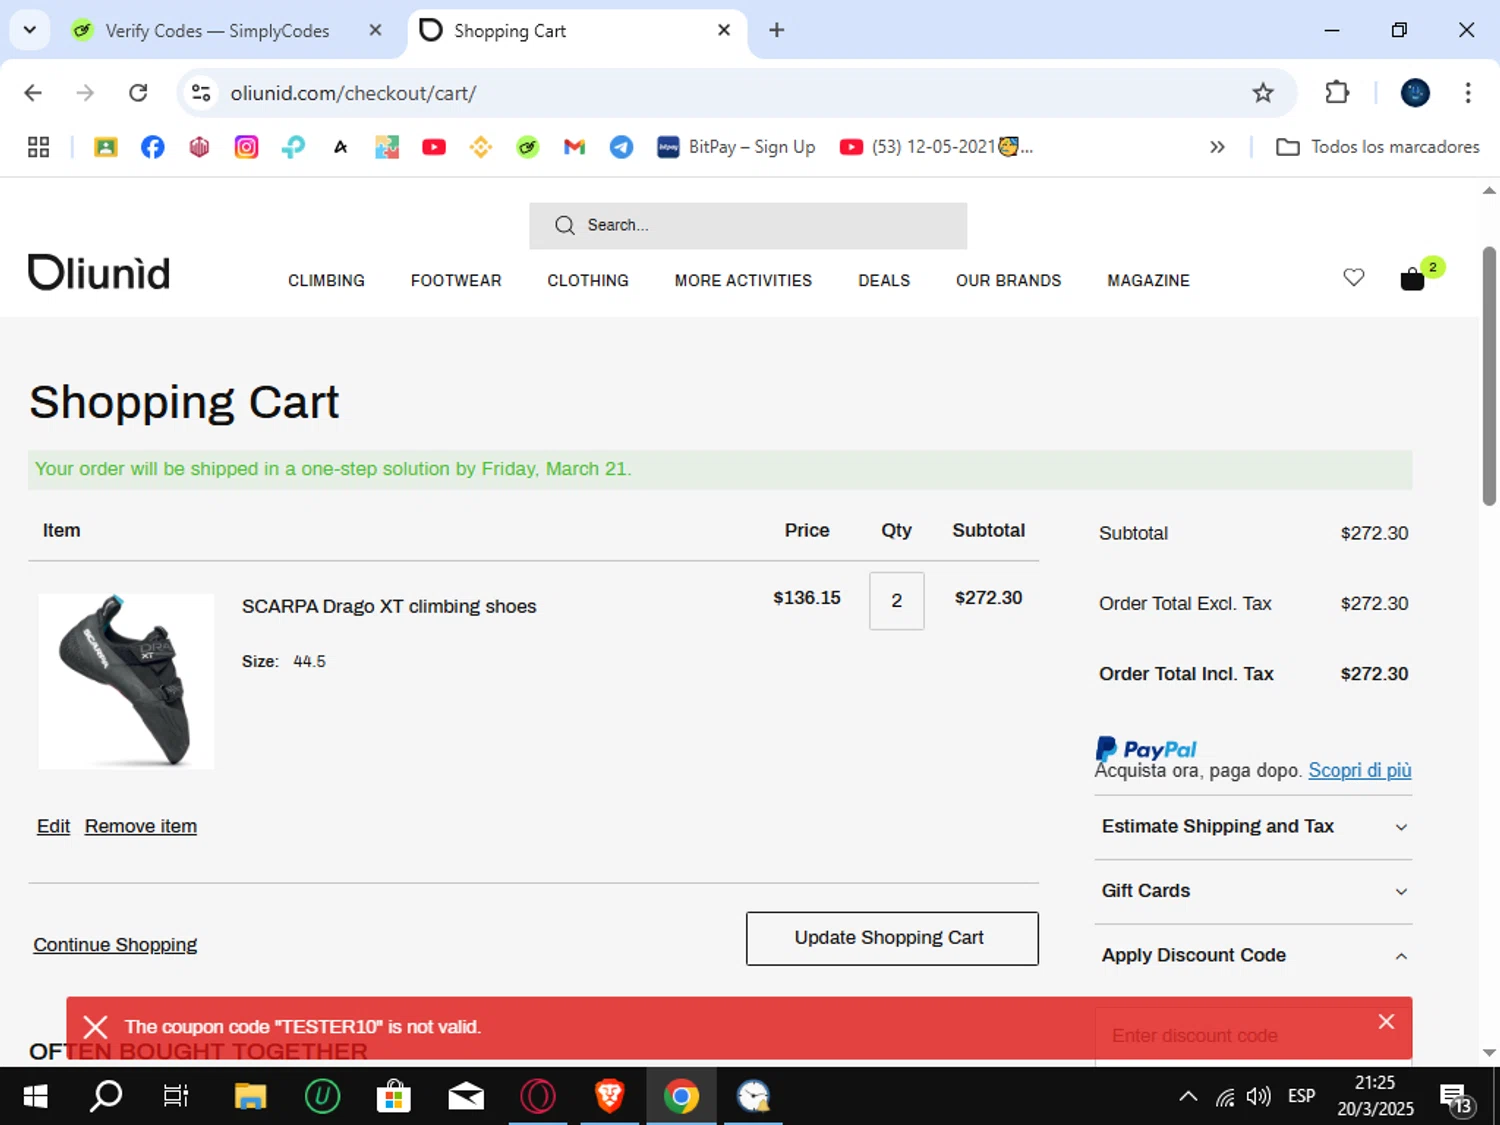This screenshot has width=1500, height=1125.
Task: Open Todos los marcadores folder
Action: 1378,147
